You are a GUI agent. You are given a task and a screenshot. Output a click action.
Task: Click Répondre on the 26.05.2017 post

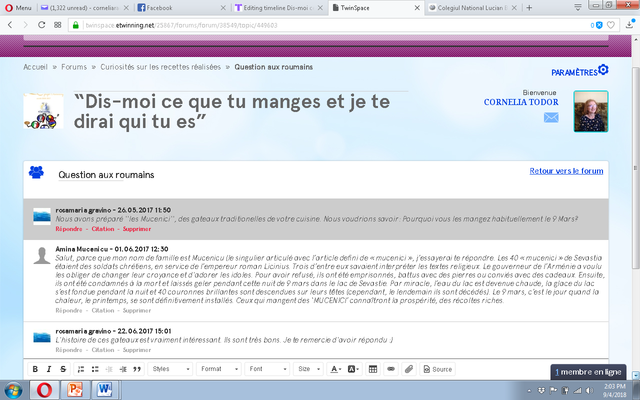pyautogui.click(x=69, y=229)
